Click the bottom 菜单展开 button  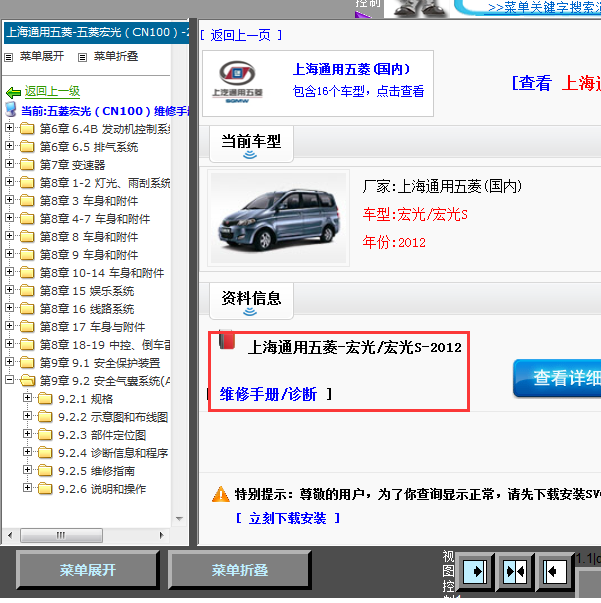click(x=88, y=570)
